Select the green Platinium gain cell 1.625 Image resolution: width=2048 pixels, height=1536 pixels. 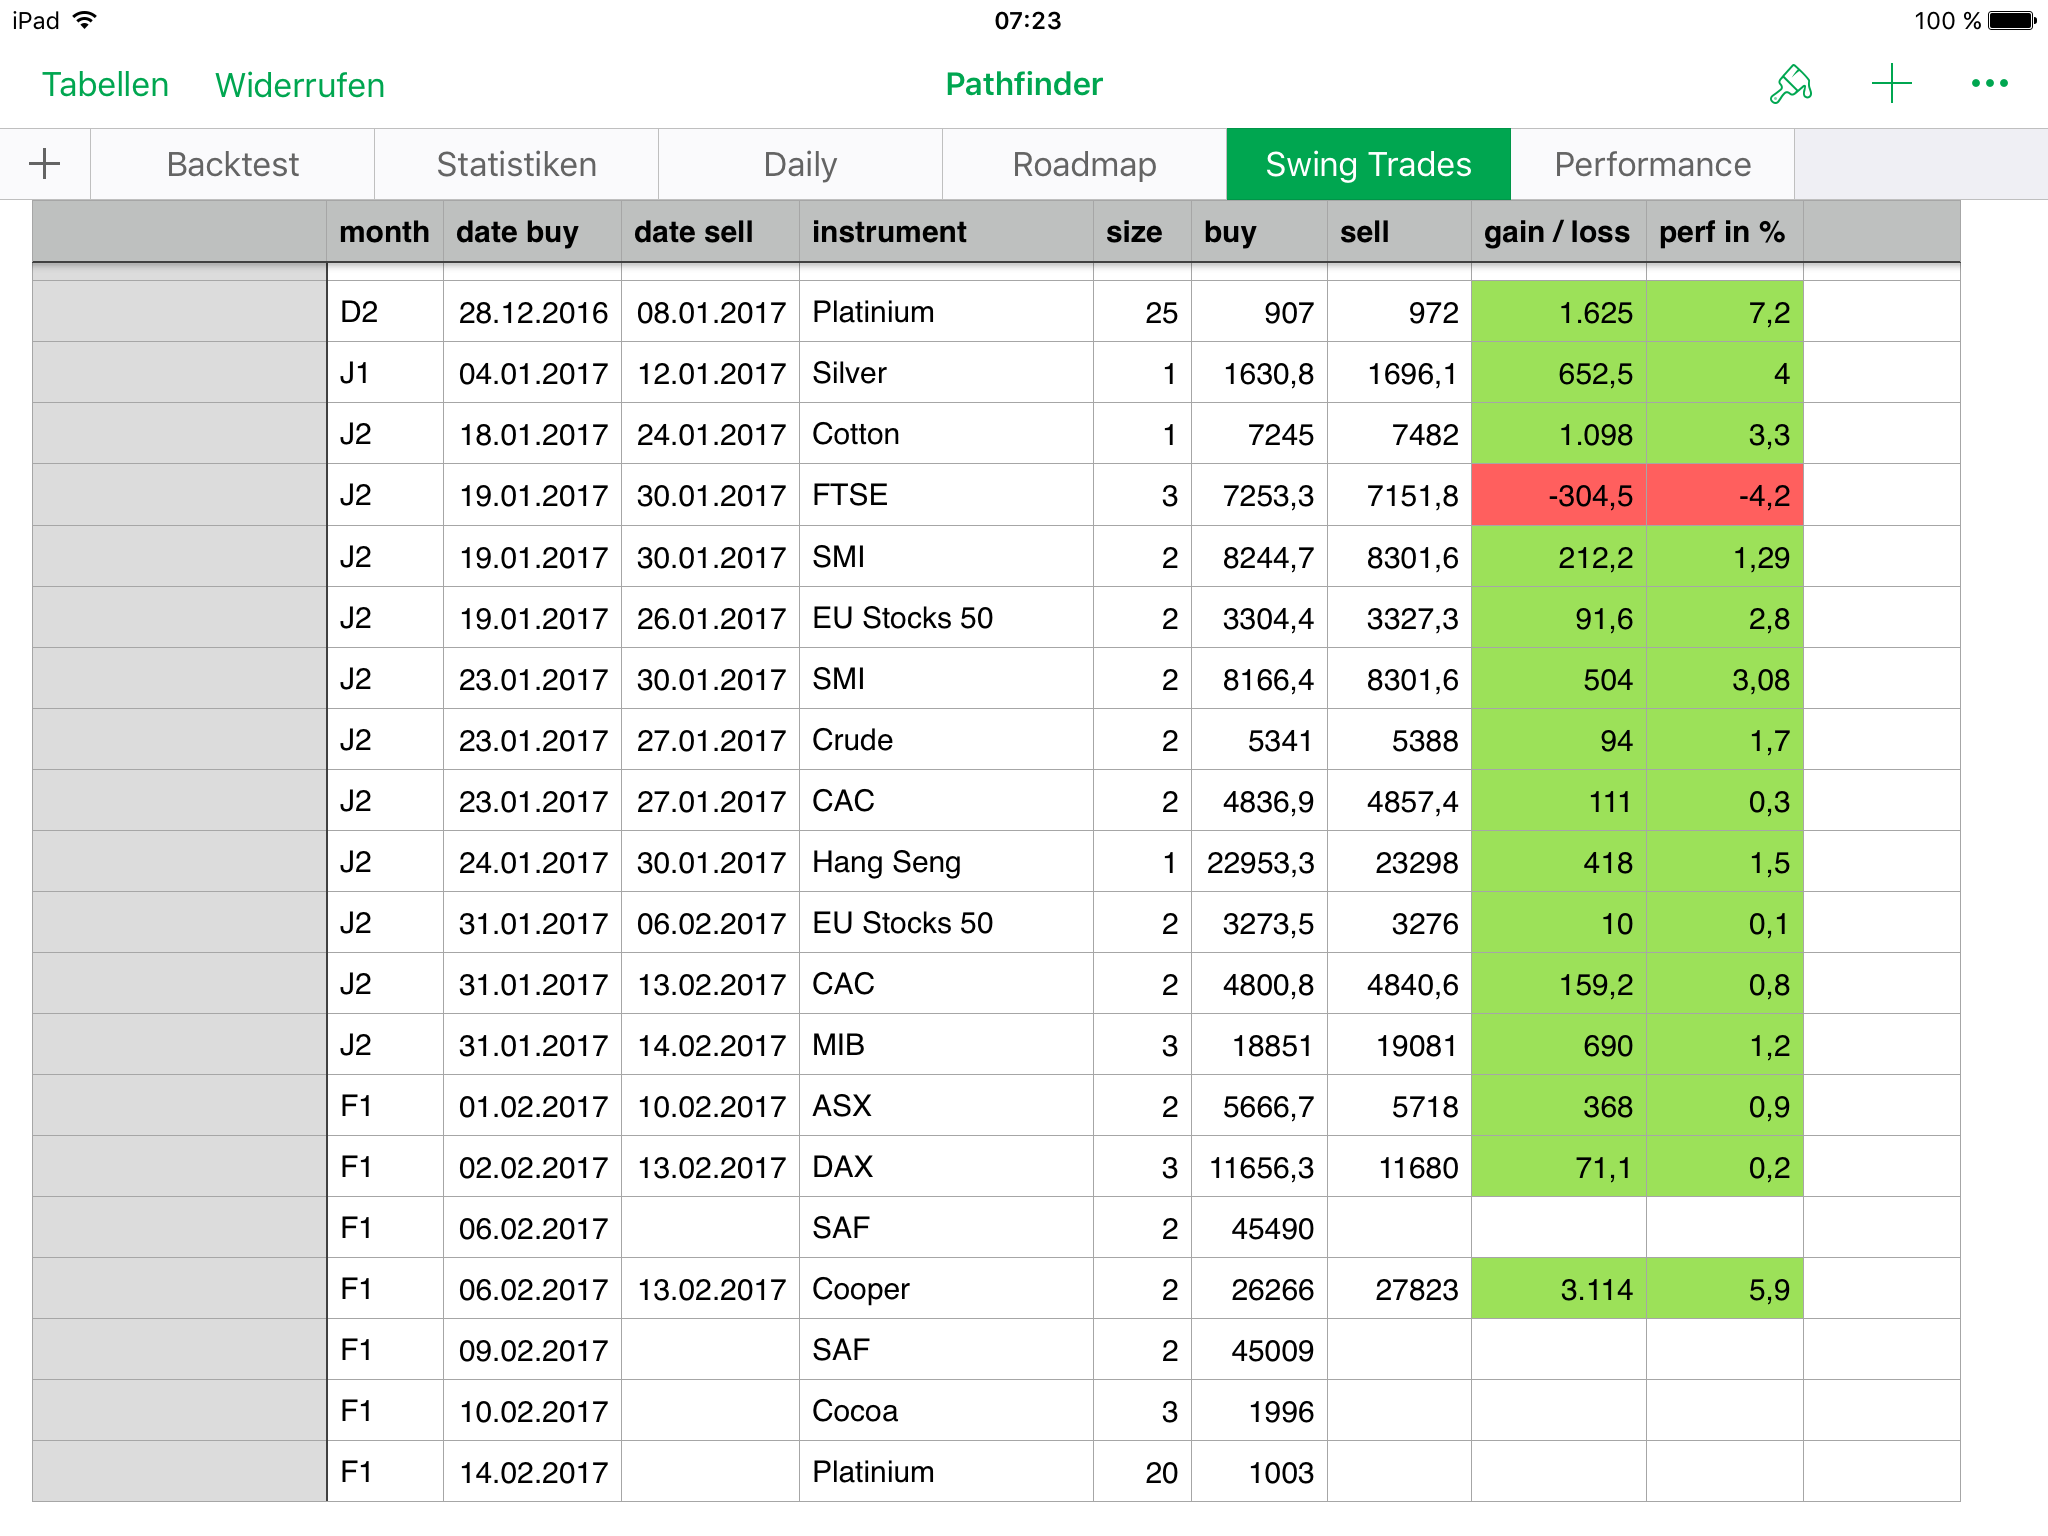tap(1558, 312)
